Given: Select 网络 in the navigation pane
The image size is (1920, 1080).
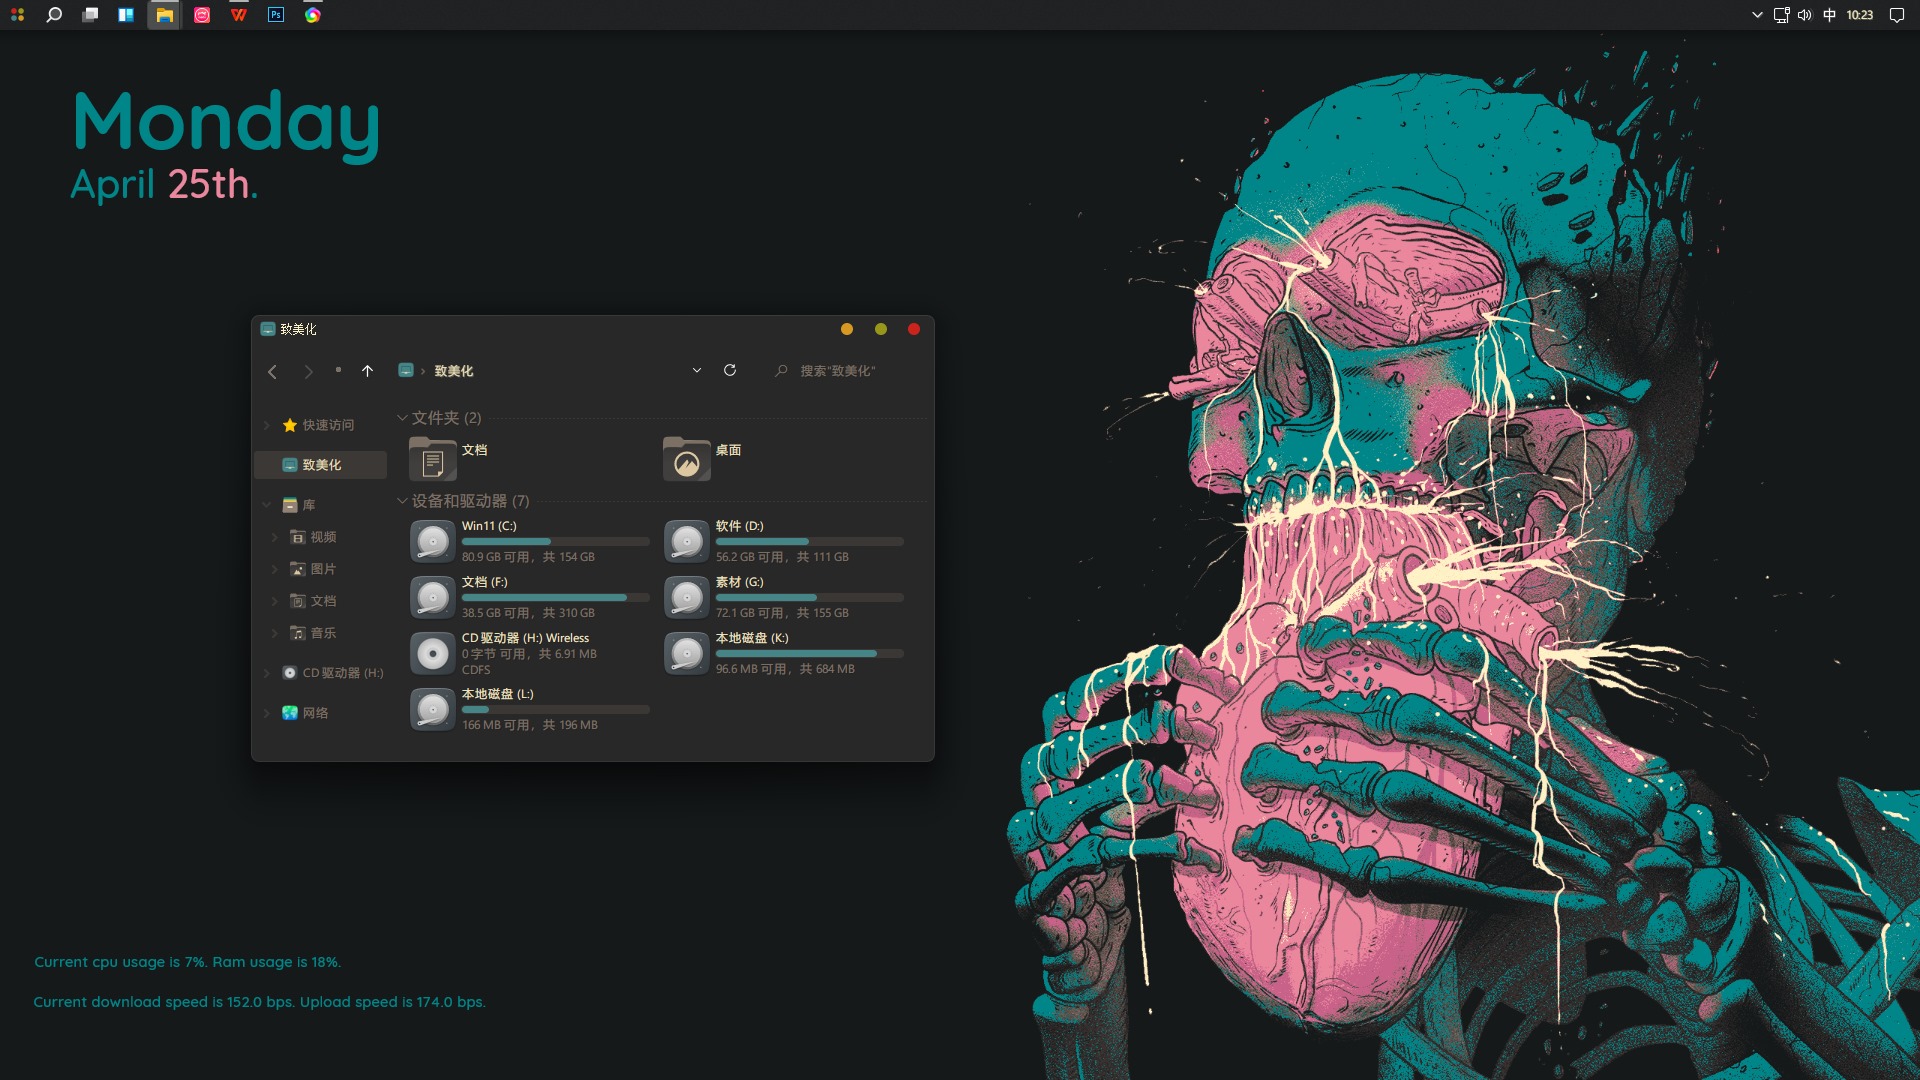Looking at the screenshot, I should pyautogui.click(x=315, y=713).
